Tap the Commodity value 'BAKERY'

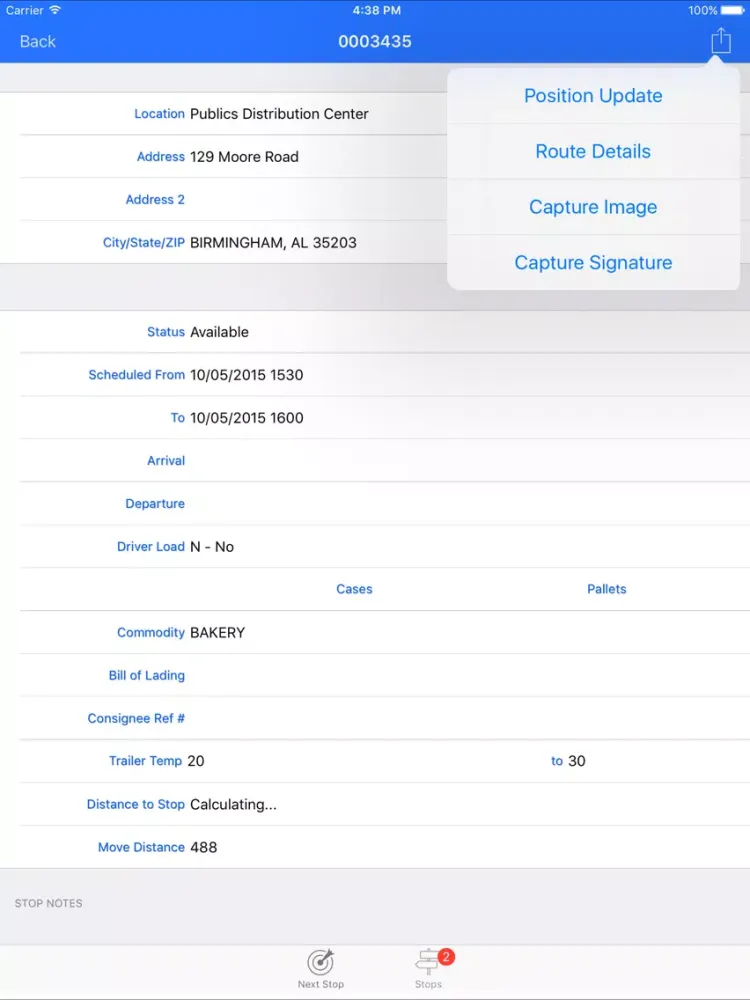point(217,632)
